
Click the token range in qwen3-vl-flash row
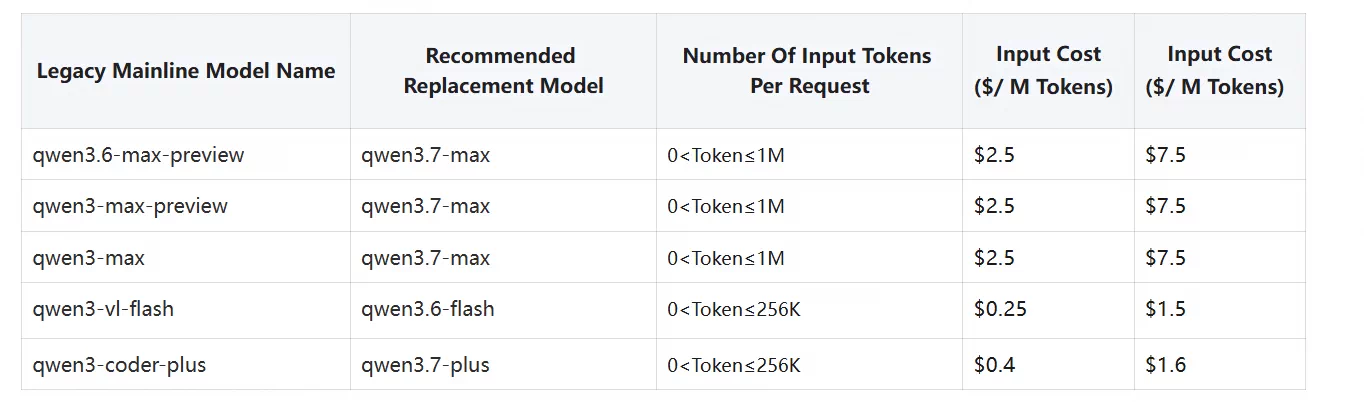(x=734, y=310)
